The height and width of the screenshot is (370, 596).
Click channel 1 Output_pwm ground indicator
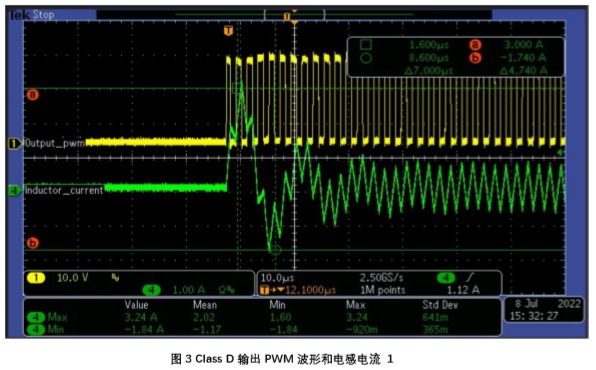click(14, 144)
